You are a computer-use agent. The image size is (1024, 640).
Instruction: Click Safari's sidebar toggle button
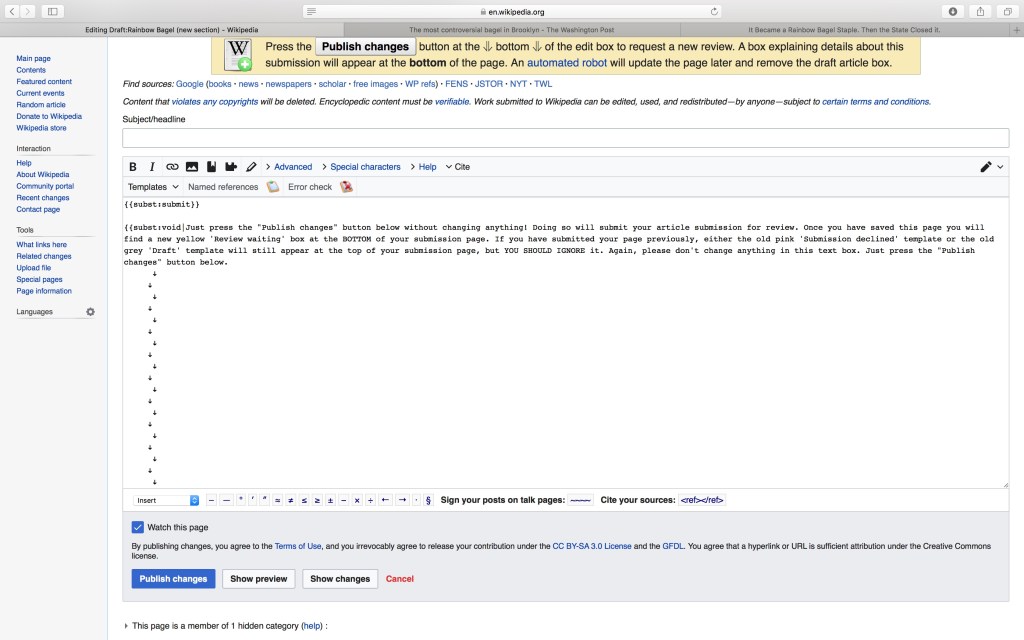pos(52,11)
